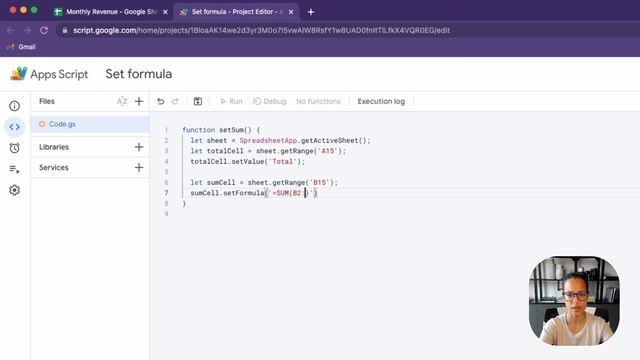Screen dimensions: 640x360
Task: Add a library with plus icon
Action: pos(139,147)
